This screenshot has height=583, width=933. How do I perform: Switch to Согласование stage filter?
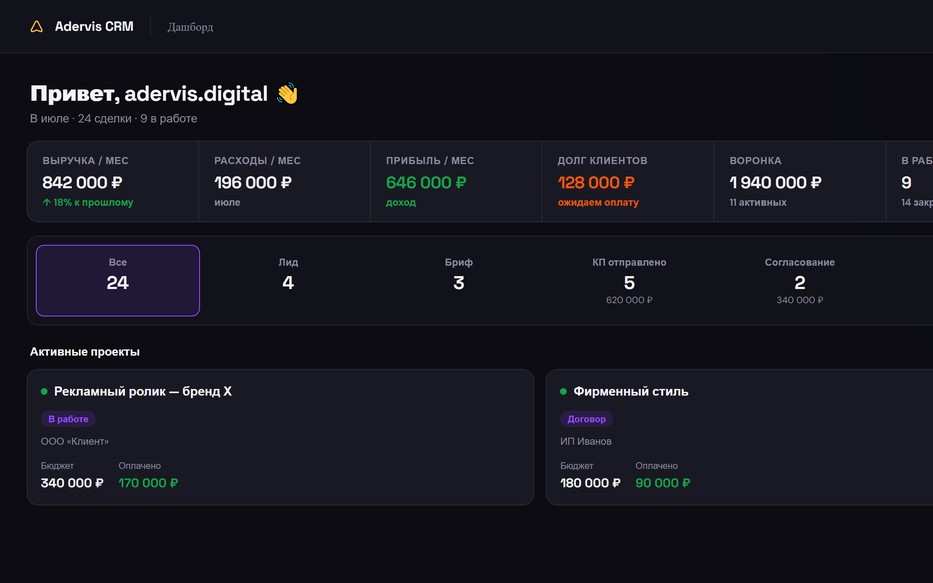pyautogui.click(x=800, y=280)
